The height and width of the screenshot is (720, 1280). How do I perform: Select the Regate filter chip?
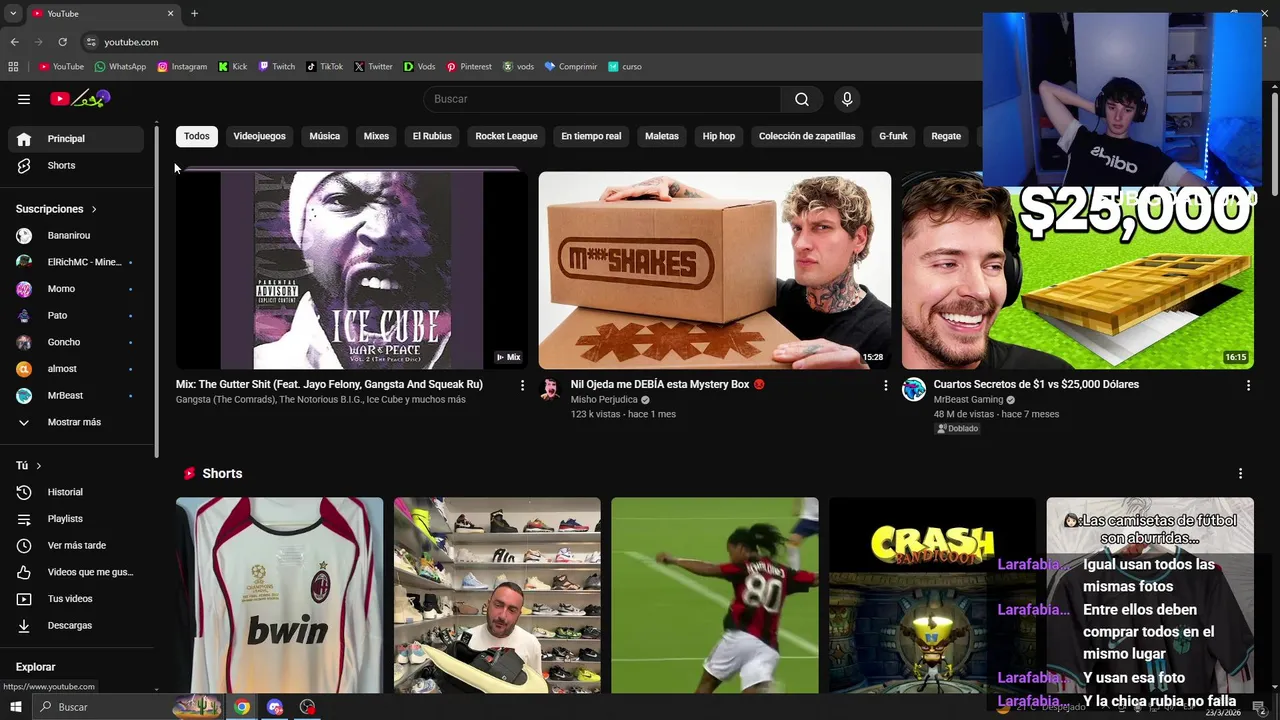point(946,136)
